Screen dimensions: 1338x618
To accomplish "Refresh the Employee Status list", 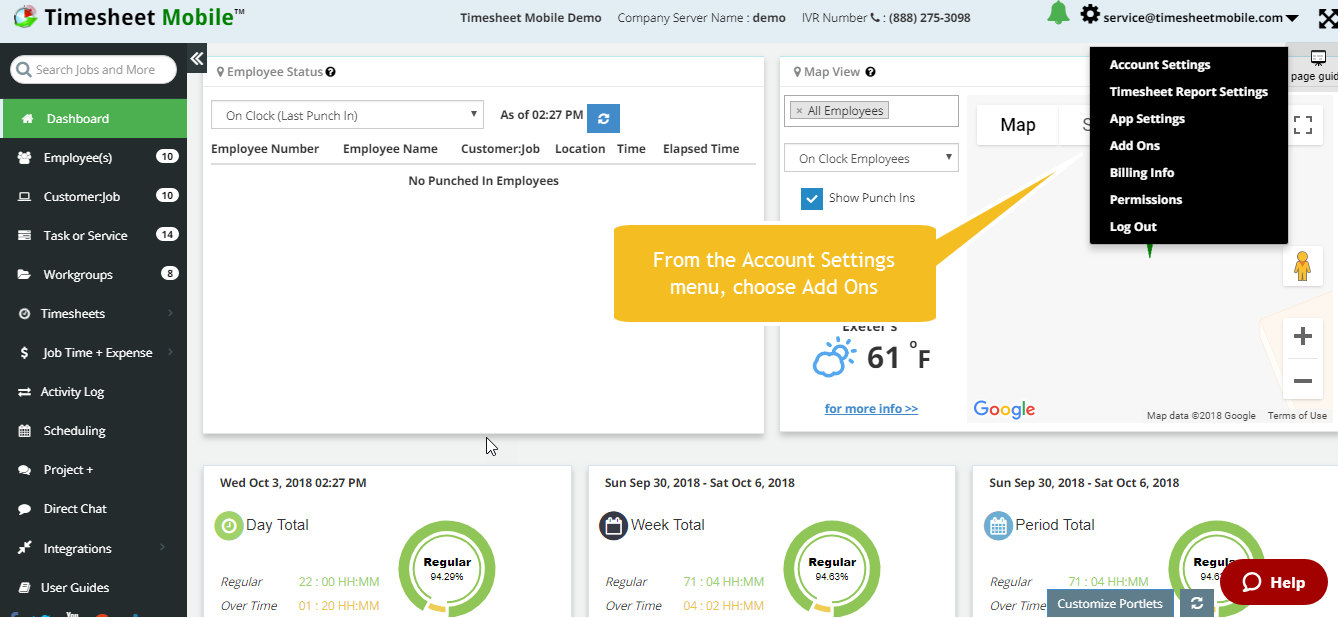I will [603, 118].
